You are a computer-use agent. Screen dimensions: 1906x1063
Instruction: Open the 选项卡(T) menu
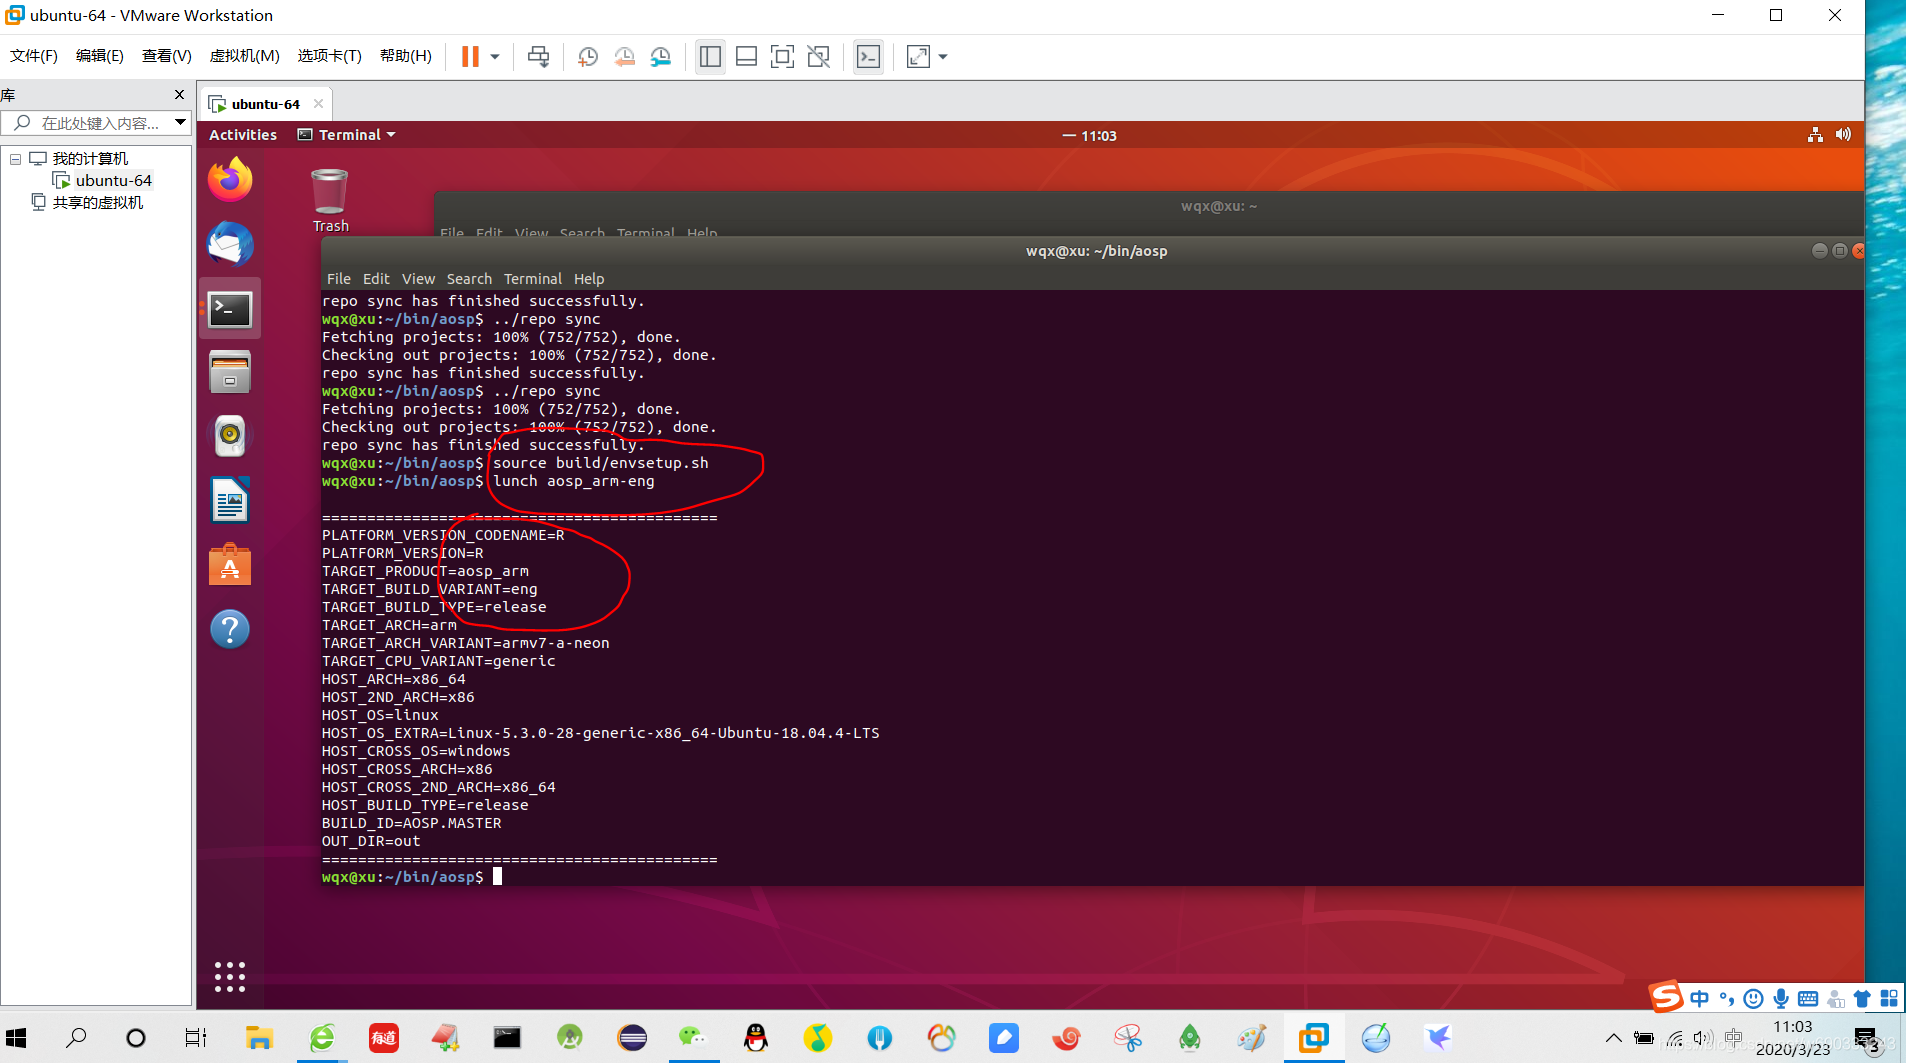click(329, 56)
